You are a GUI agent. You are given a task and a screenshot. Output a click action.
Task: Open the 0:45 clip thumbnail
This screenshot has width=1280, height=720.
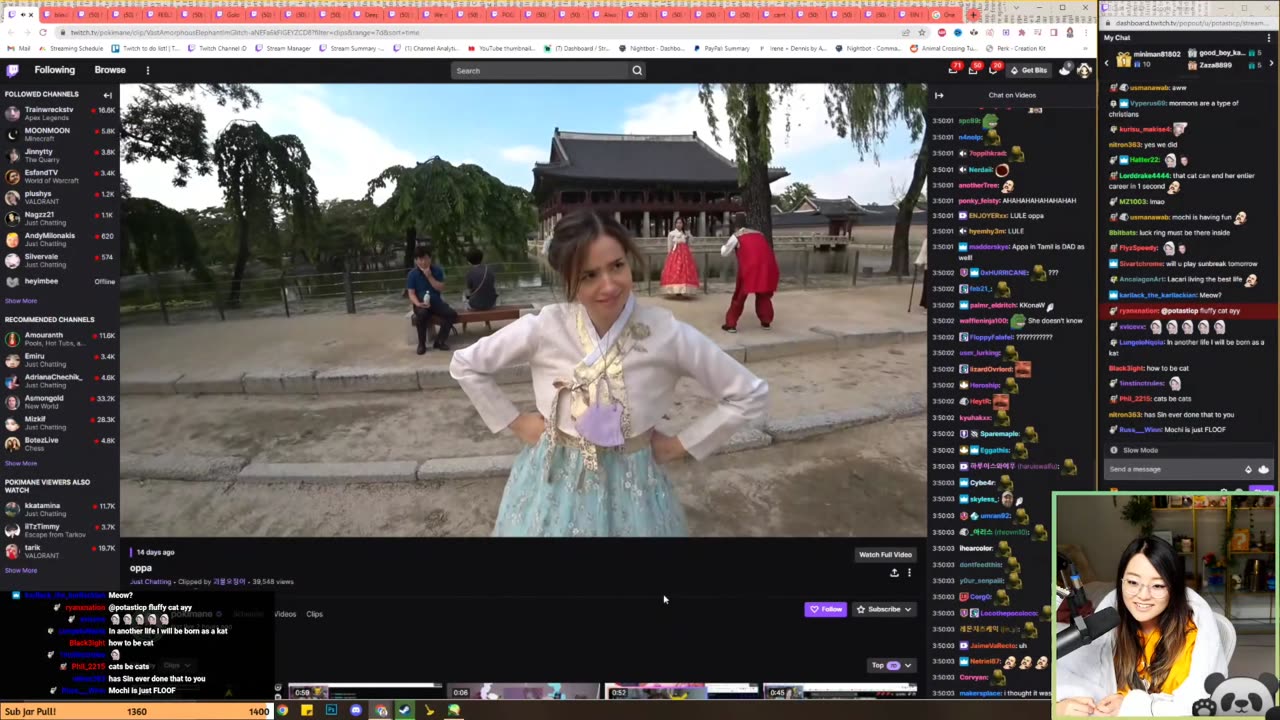[x=840, y=691]
